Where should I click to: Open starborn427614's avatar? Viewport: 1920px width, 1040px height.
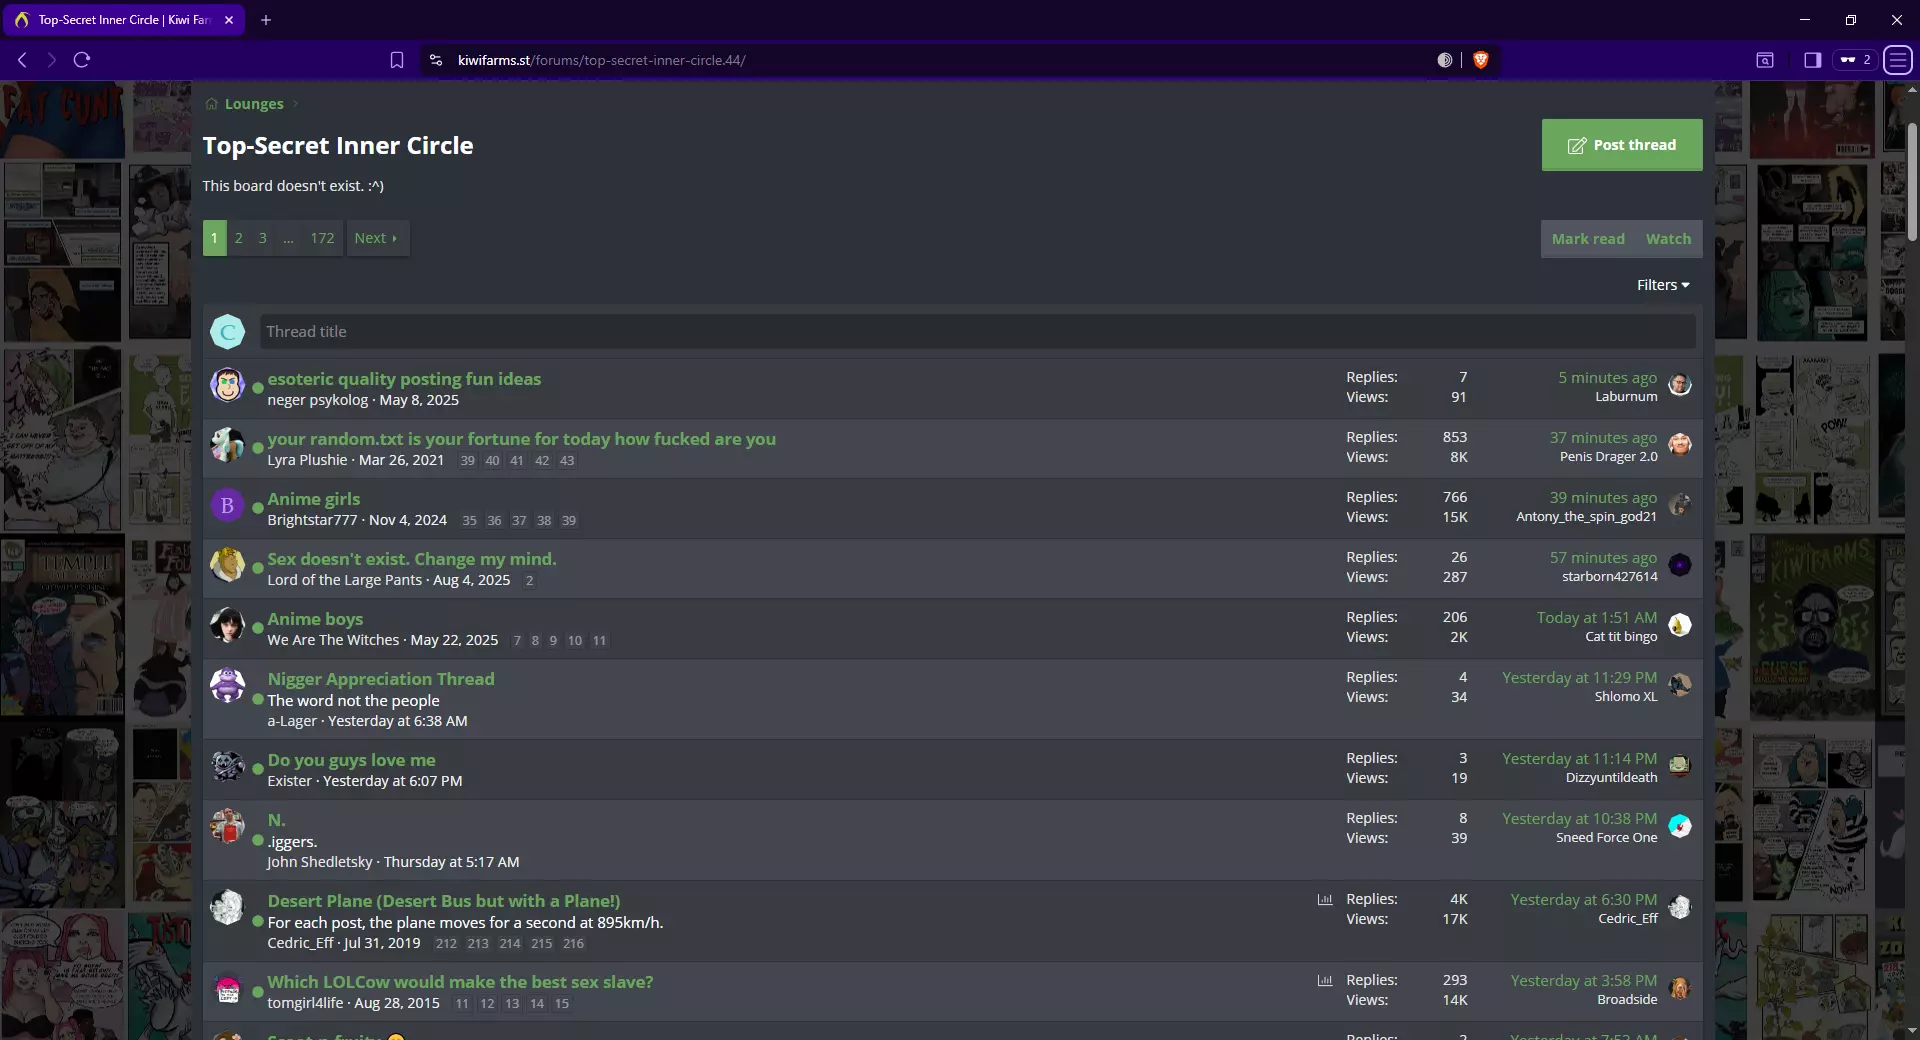tap(1680, 565)
